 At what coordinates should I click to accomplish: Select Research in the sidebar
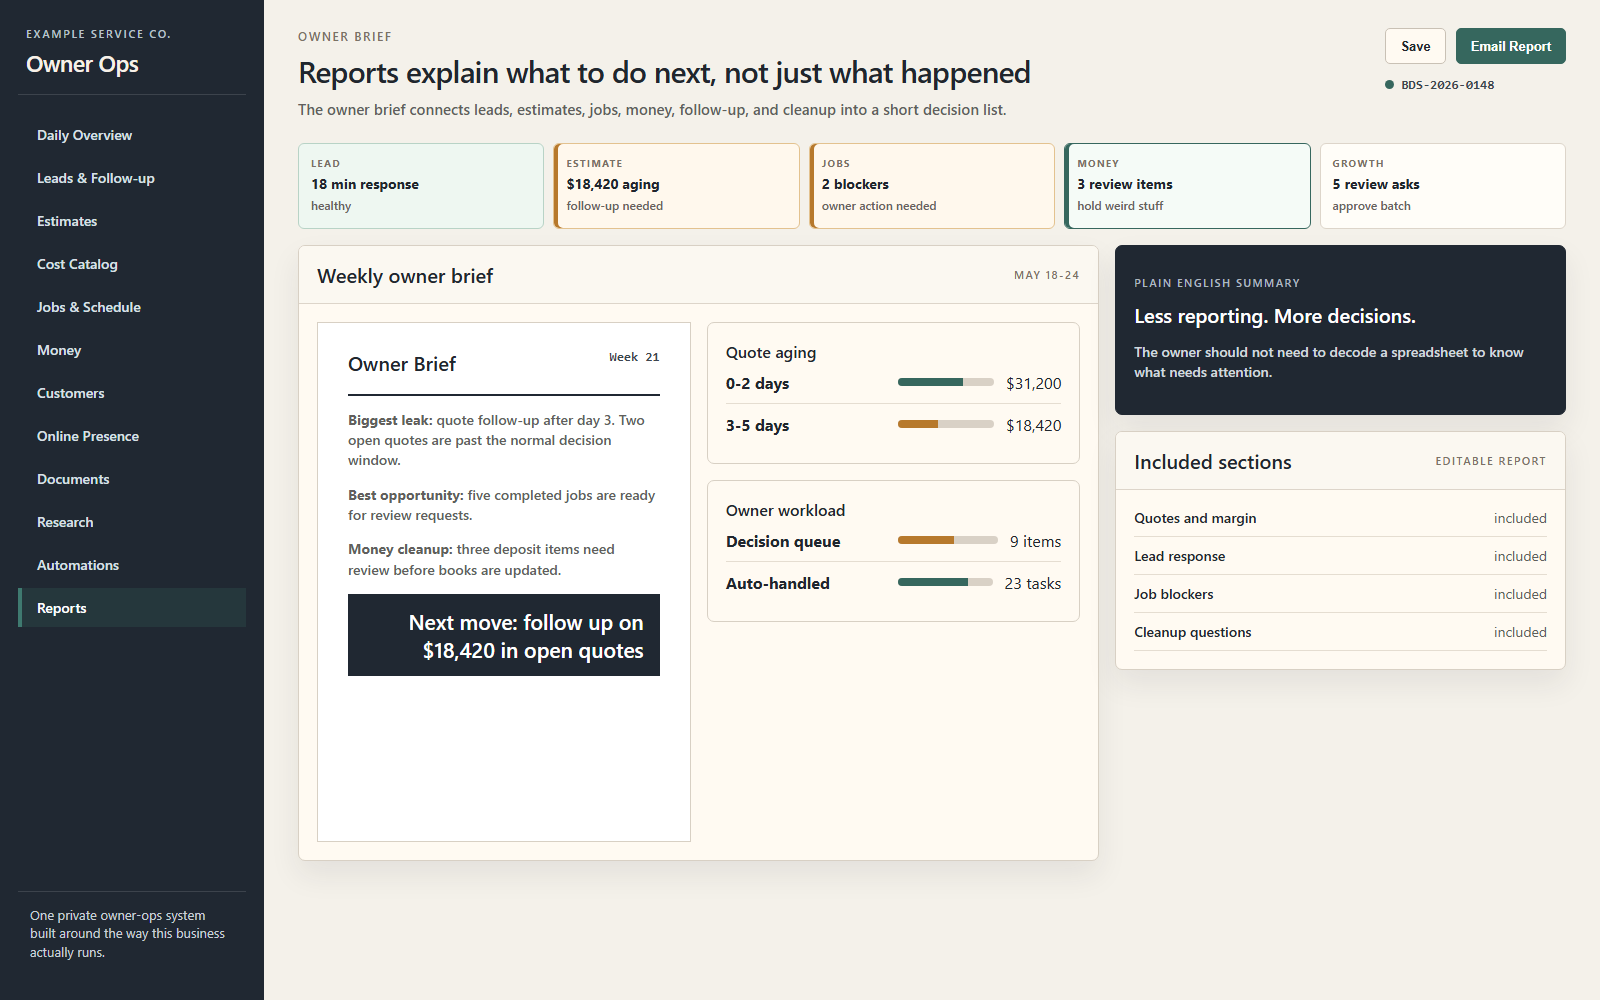[x=132, y=522]
